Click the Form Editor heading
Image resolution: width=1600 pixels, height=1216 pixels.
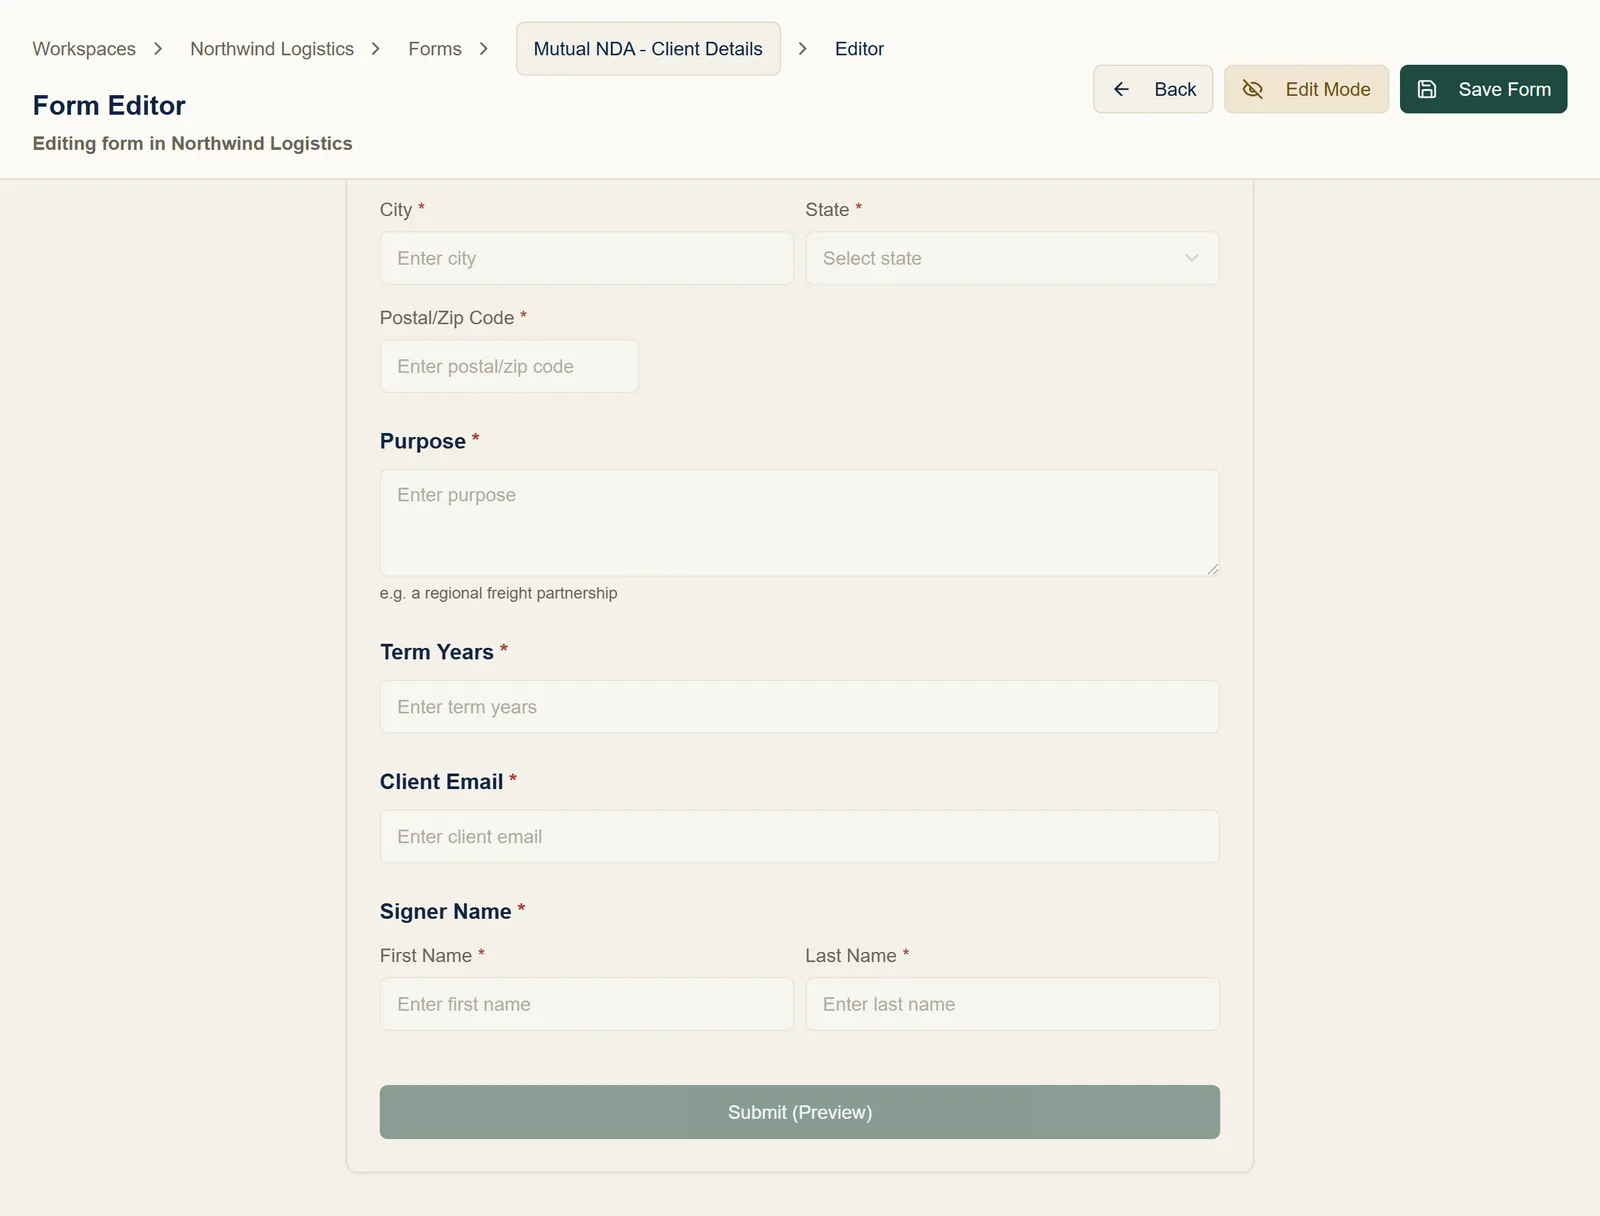tap(109, 105)
